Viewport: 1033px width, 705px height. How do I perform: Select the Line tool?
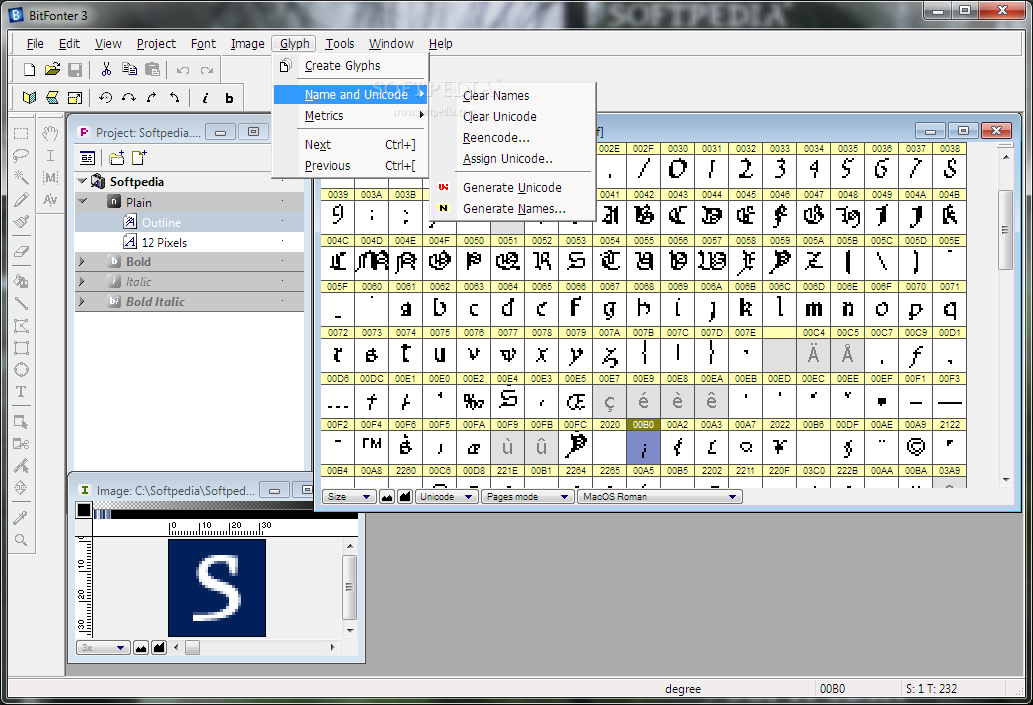[x=21, y=304]
